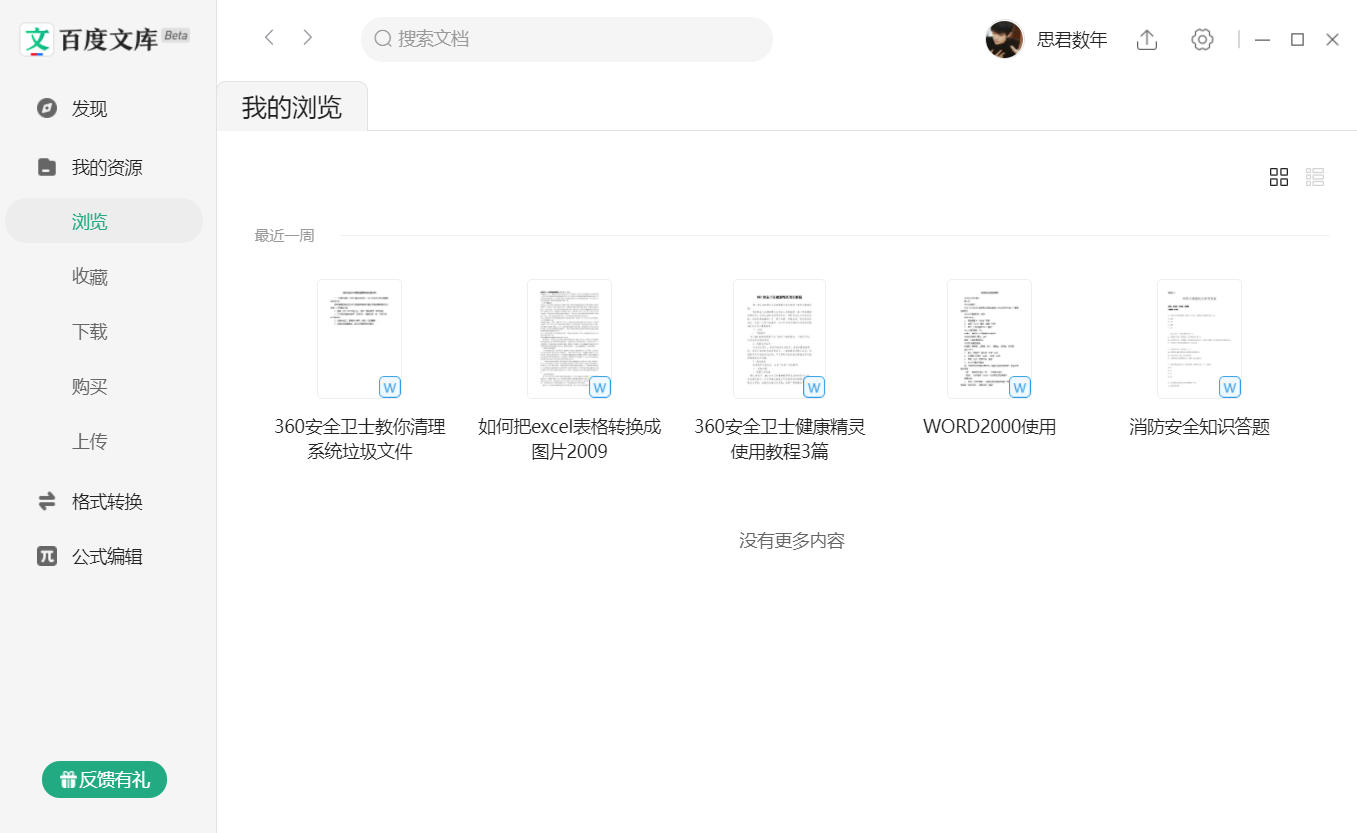Click Word badge on 360安全卫士健康精灵使用教程3篇
Viewport: 1357px width, 833px height.
(814, 387)
